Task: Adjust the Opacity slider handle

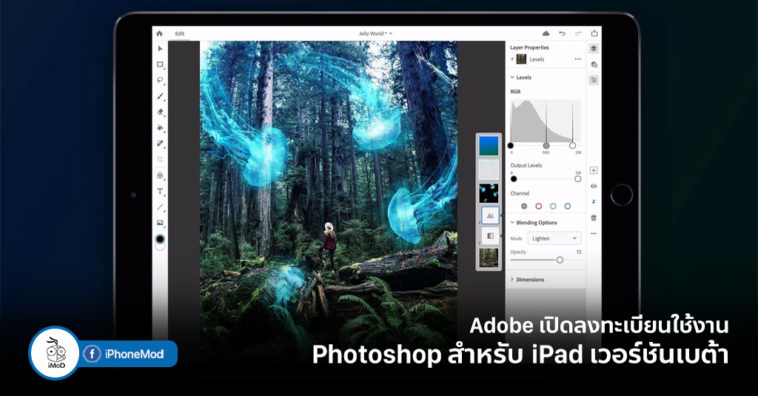Action: point(559,260)
